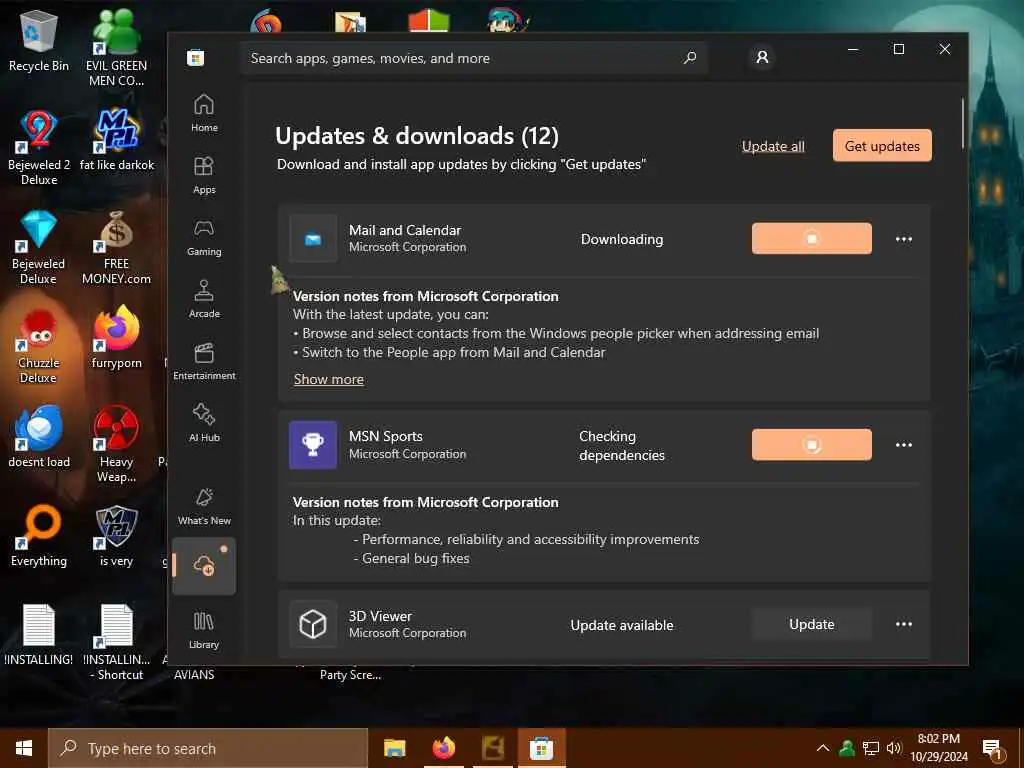Select the Everything desktop shortcut
Screen dimensions: 1024x768
click(39, 536)
